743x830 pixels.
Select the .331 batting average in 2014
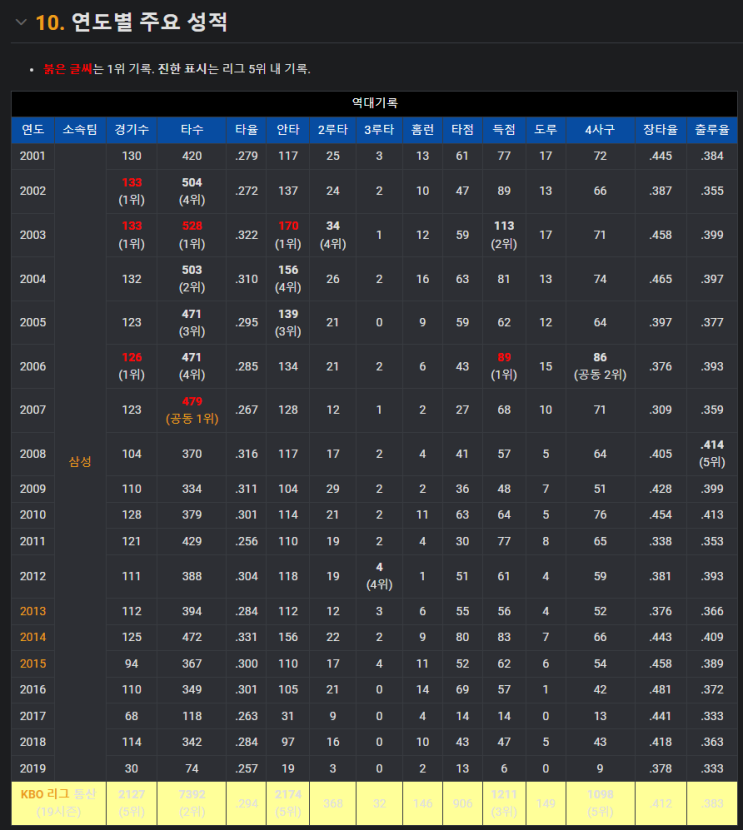pos(247,637)
